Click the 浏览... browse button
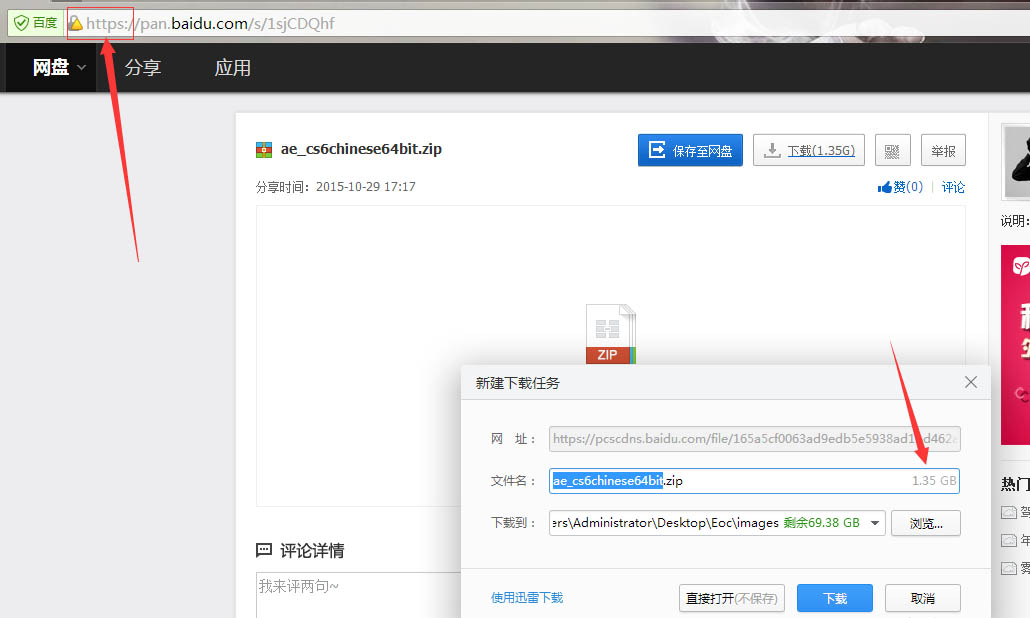The image size is (1030, 618). [926, 523]
